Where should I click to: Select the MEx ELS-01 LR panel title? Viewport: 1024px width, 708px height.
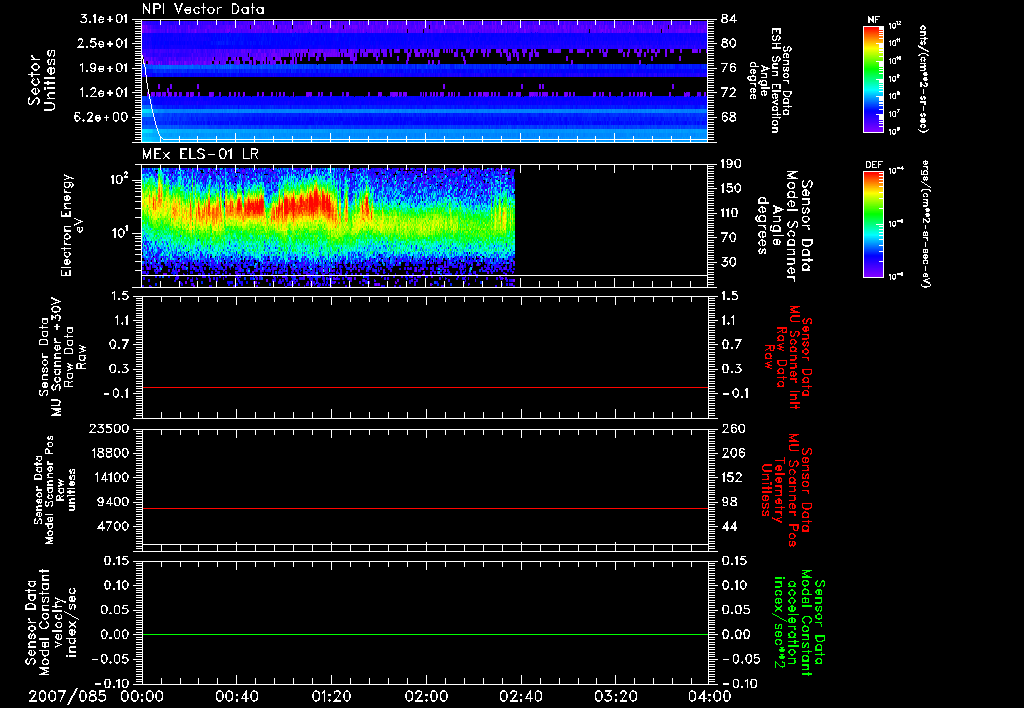coord(200,154)
